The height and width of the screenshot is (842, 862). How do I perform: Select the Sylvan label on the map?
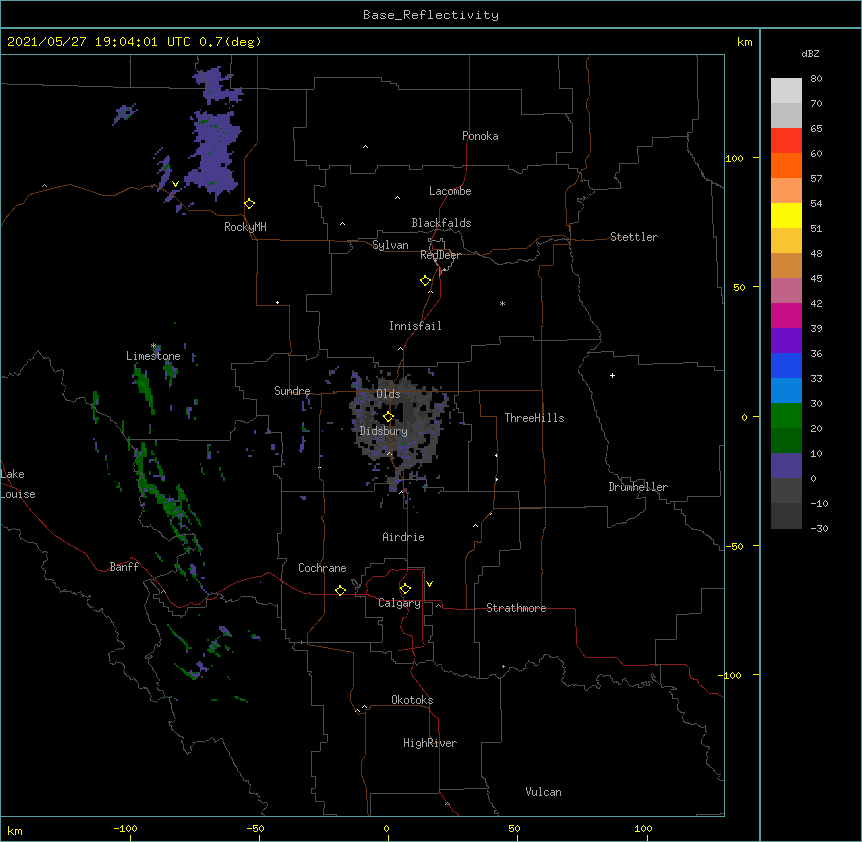tap(390, 245)
